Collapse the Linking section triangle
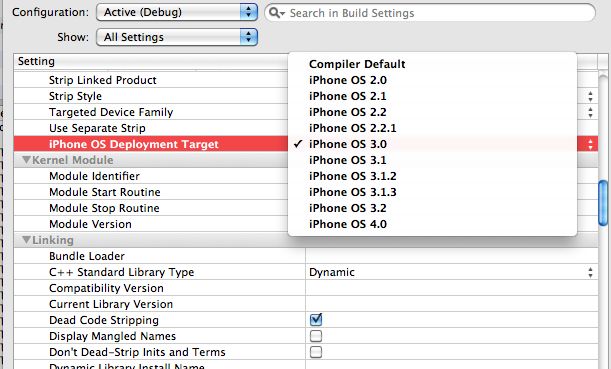The width and height of the screenshot is (611, 369). [26, 240]
